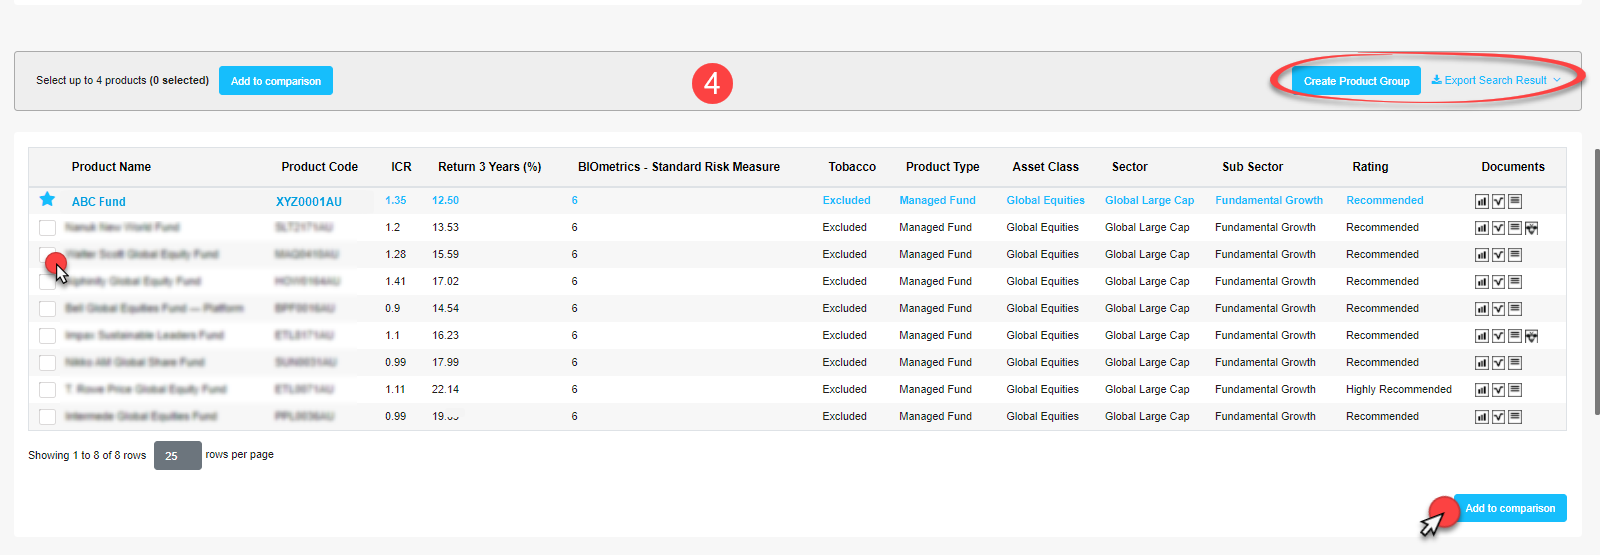Open the 25 rows per page selector
The image size is (1600, 555).
pyautogui.click(x=177, y=456)
